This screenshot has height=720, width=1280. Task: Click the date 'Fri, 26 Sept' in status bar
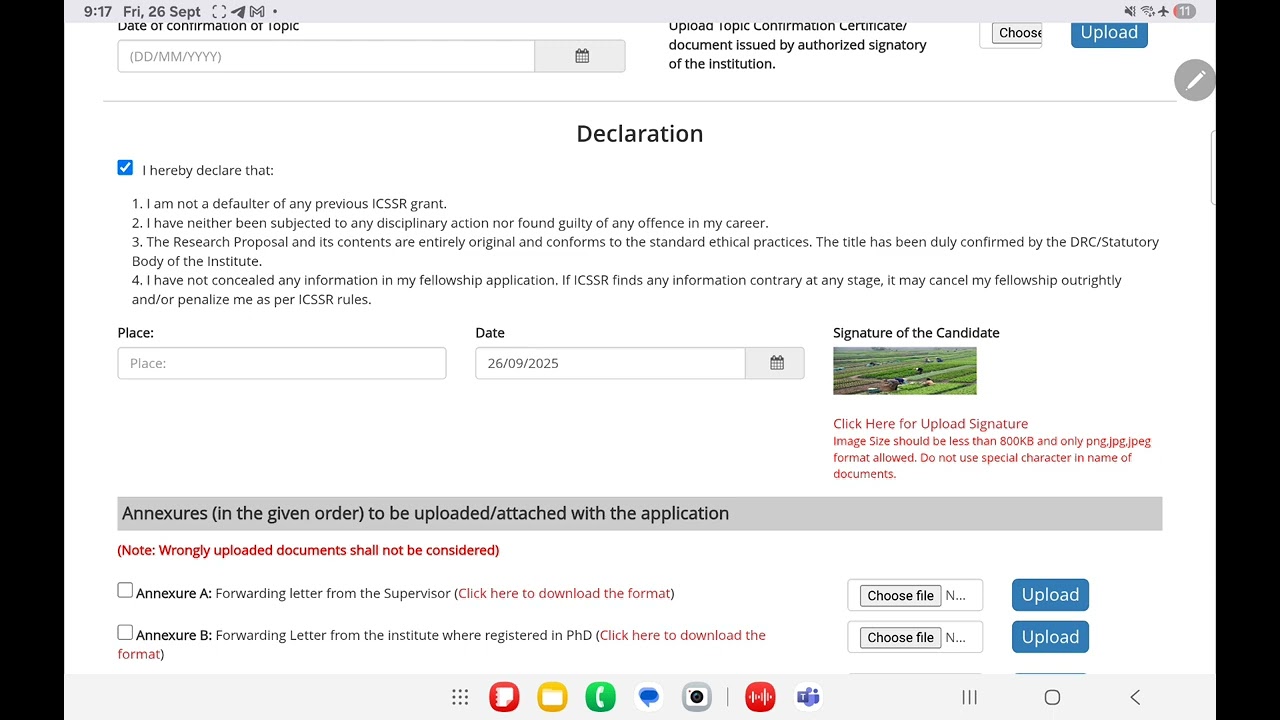(x=162, y=12)
